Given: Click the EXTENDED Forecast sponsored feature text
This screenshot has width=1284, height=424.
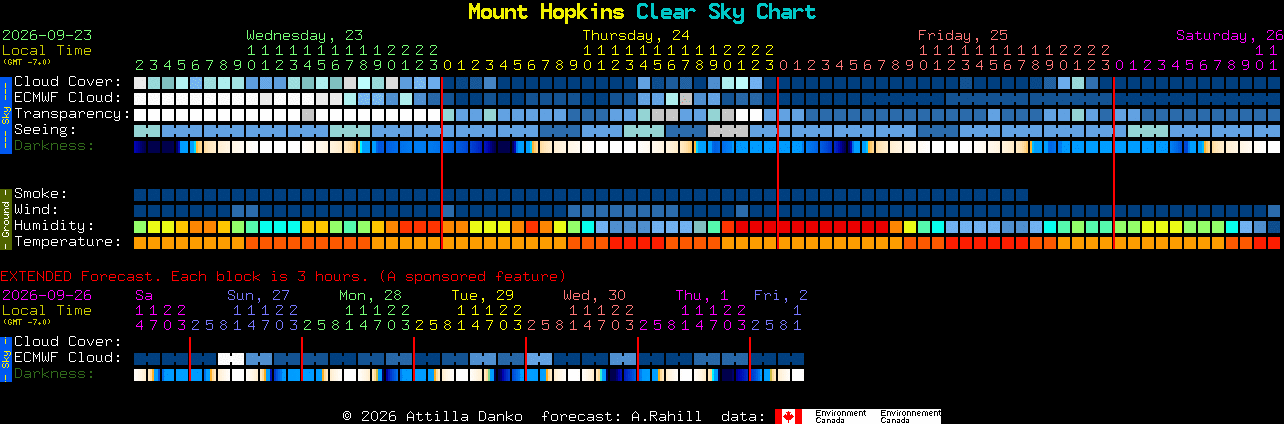Looking at the screenshot, I should [283, 276].
